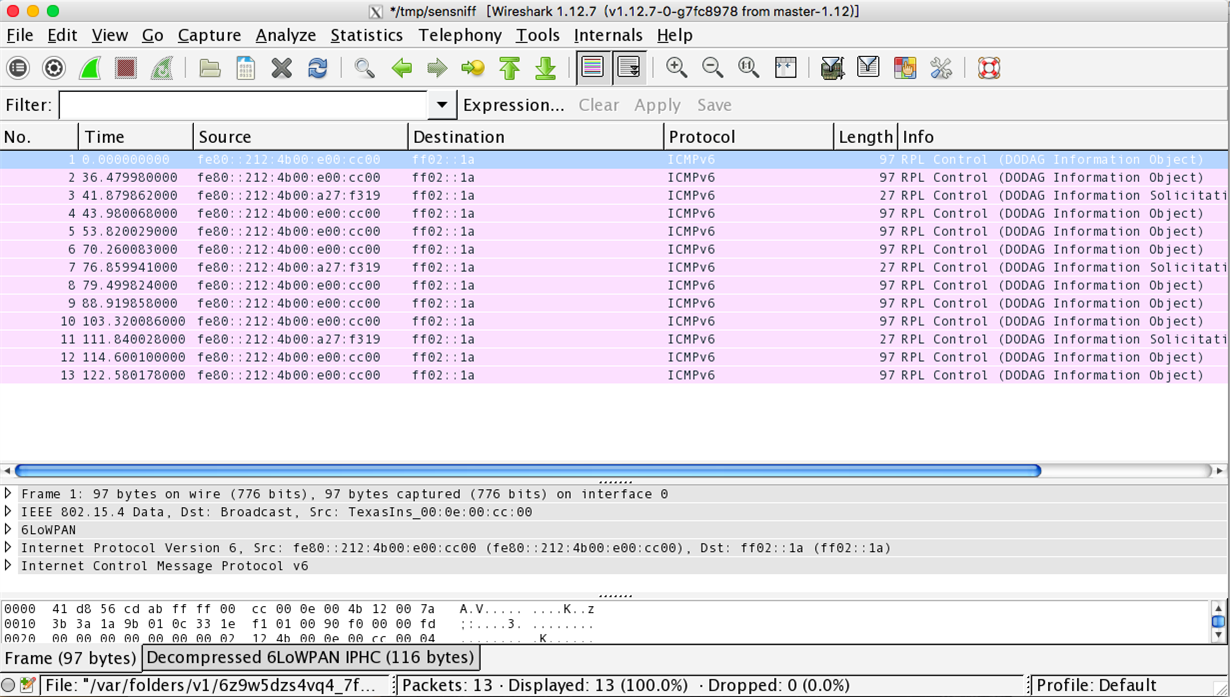
Task: Open the capture interfaces list
Action: tap(18, 68)
